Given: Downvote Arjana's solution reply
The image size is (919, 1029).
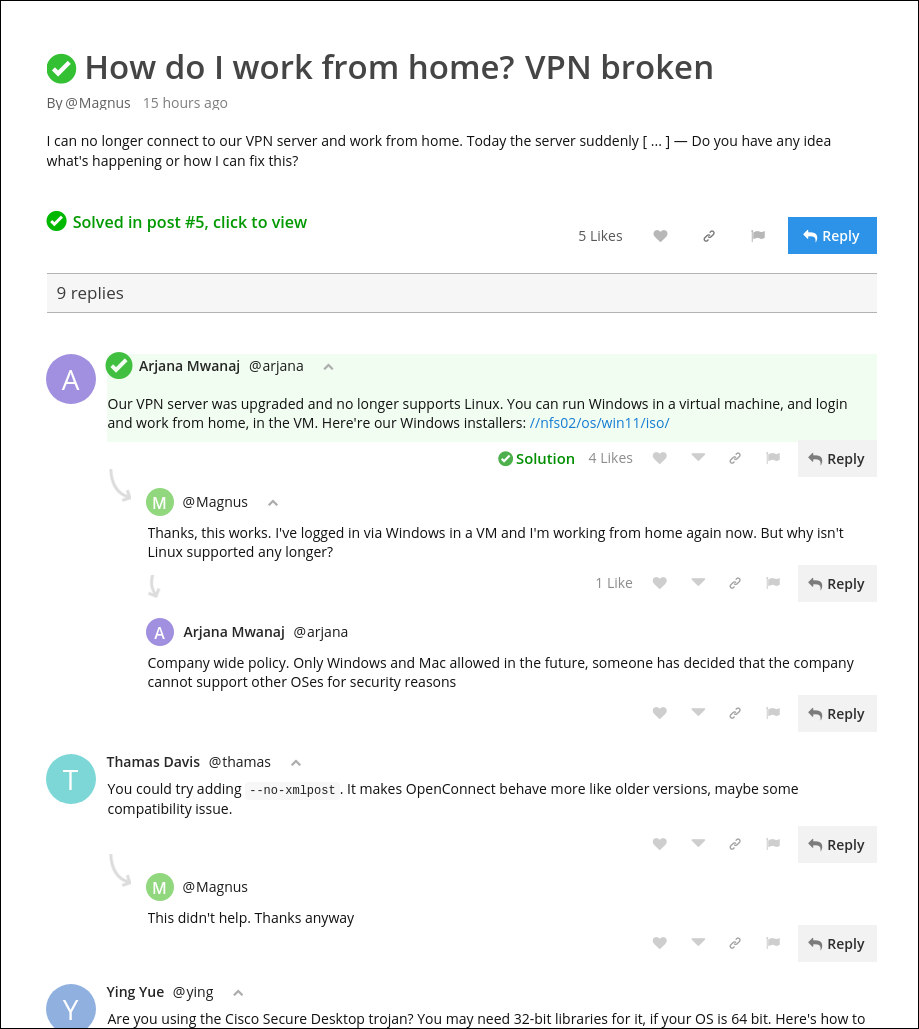Looking at the screenshot, I should [x=698, y=458].
